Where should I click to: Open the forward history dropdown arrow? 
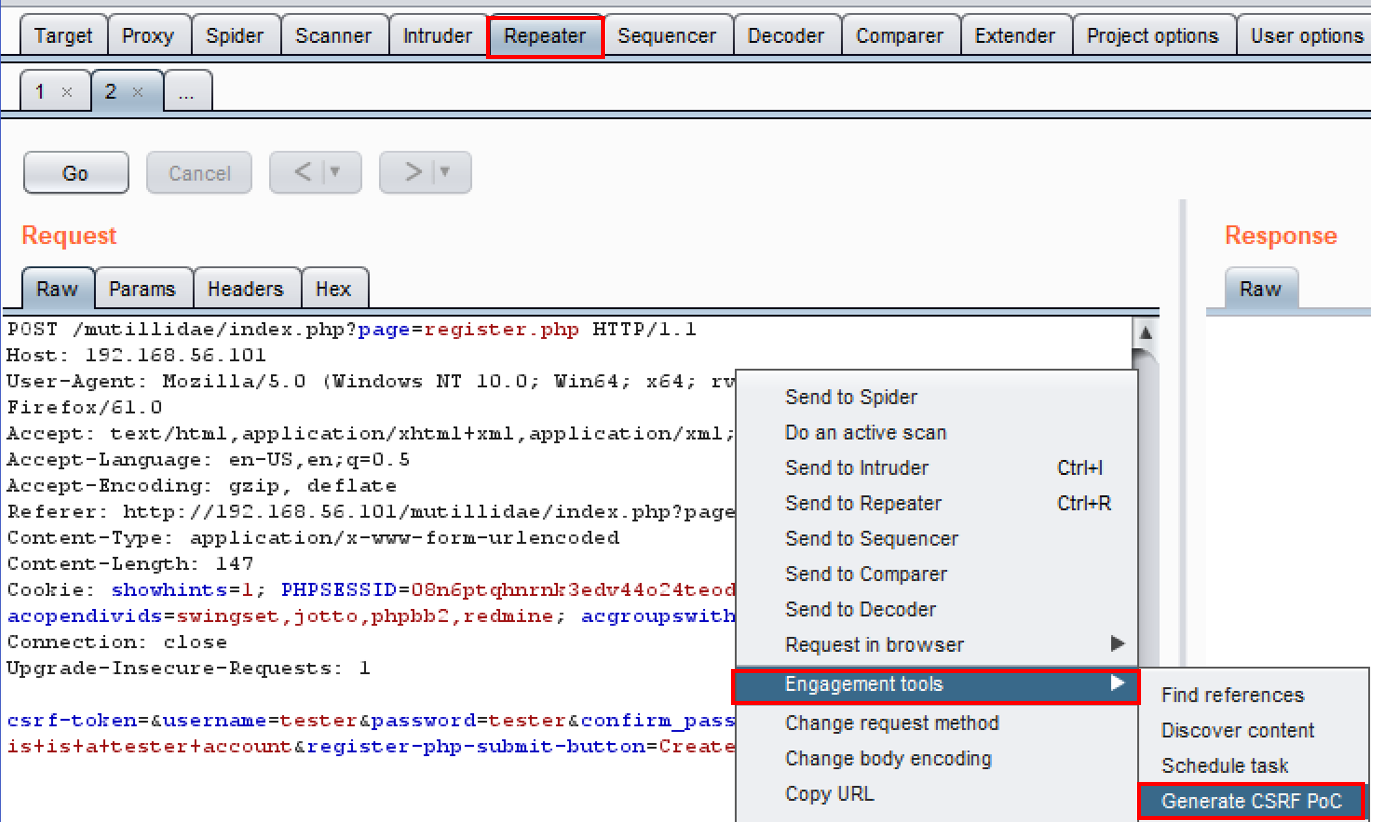445,173
